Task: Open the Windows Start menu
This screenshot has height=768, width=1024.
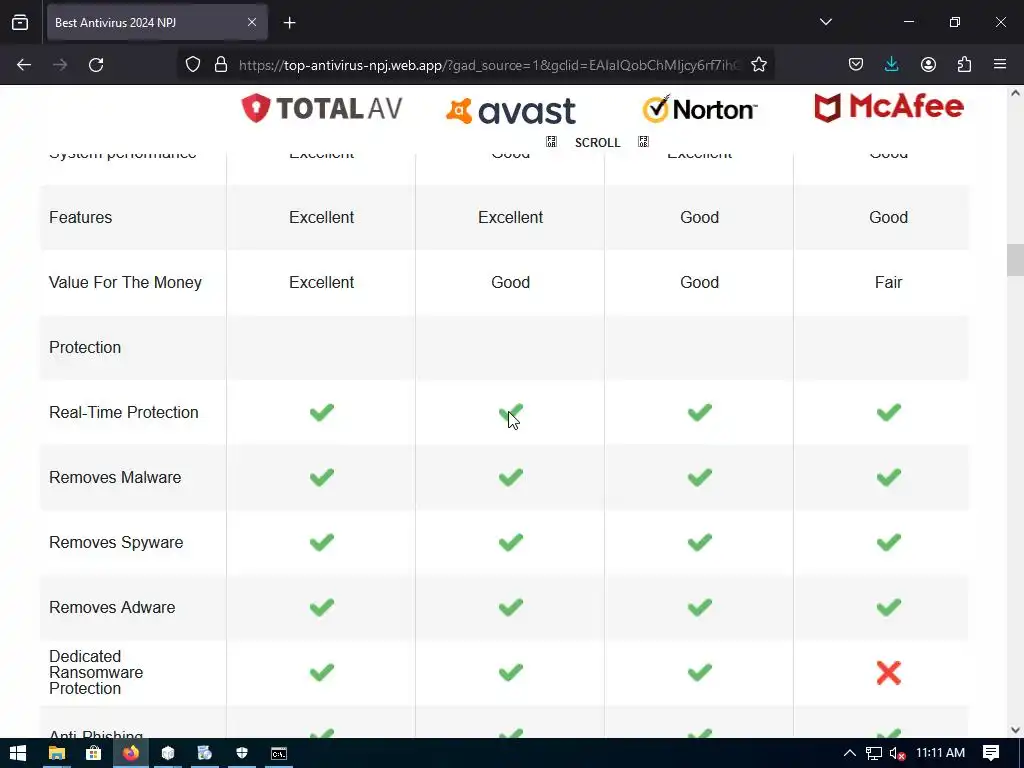Action: 18,753
